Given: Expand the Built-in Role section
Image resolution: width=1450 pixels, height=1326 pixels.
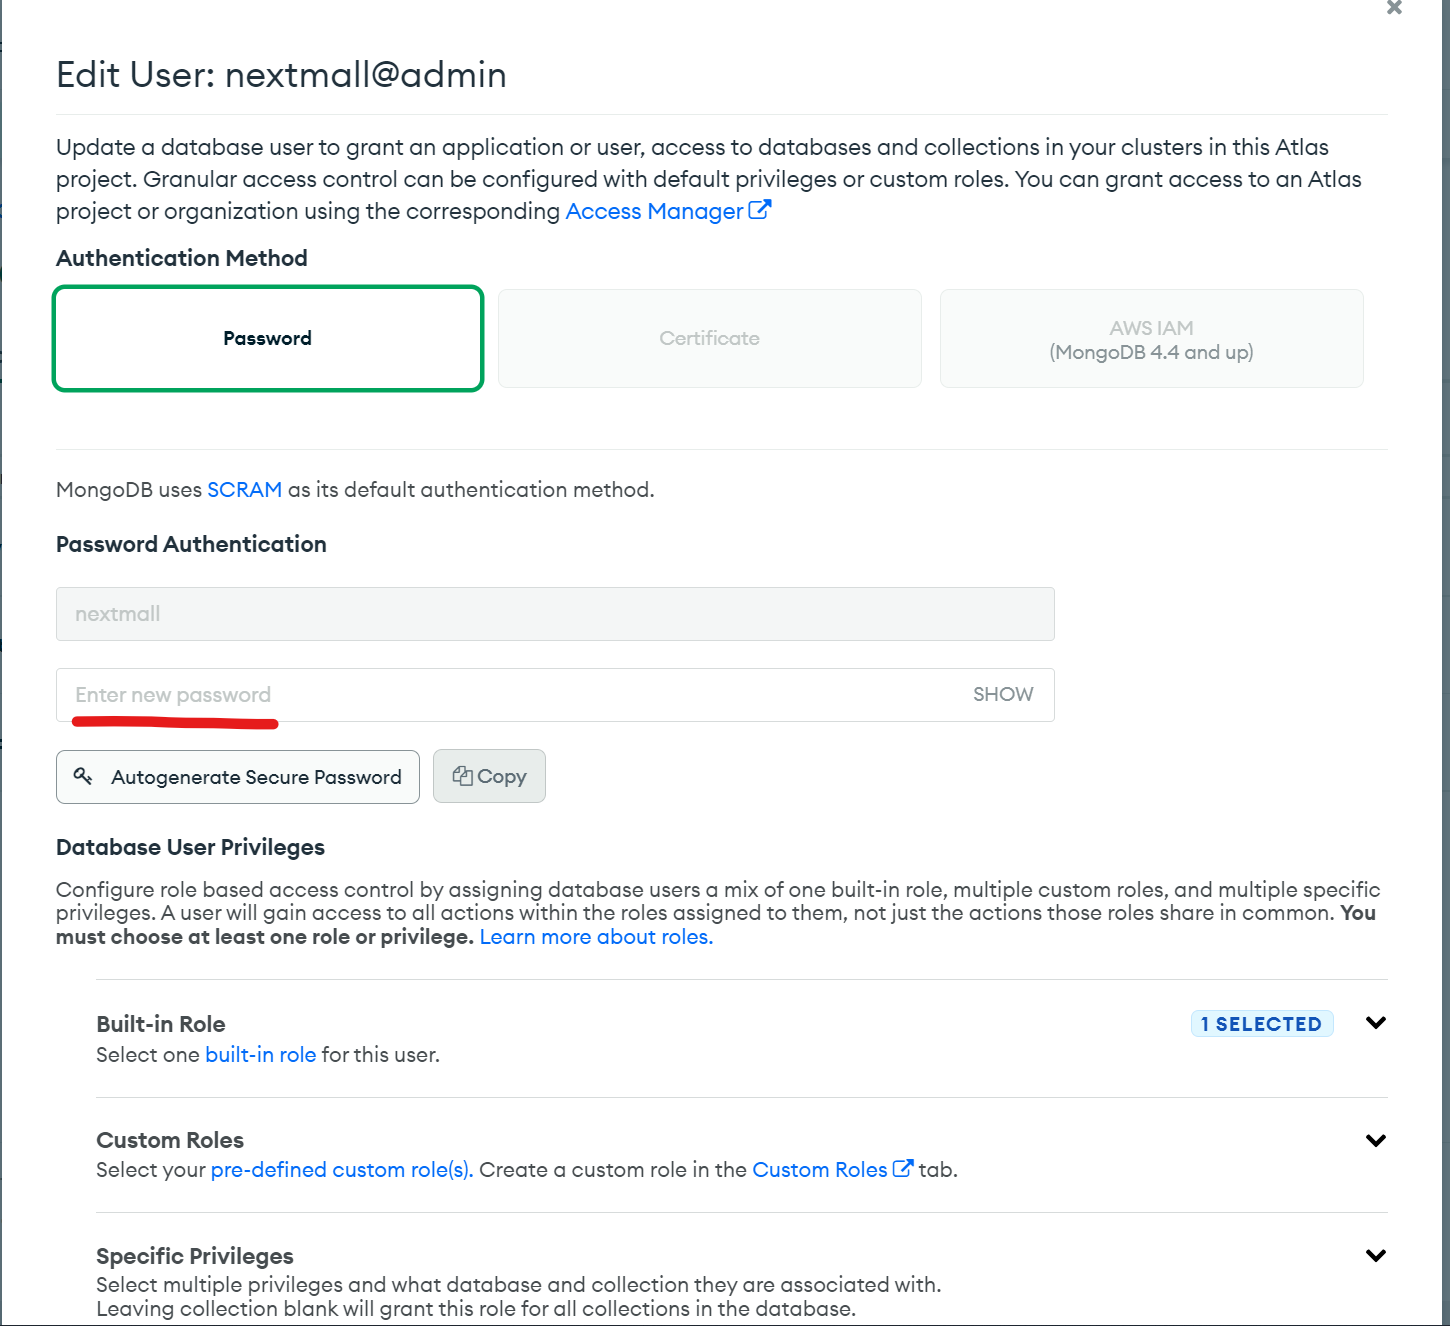Looking at the screenshot, I should click(x=1376, y=1023).
